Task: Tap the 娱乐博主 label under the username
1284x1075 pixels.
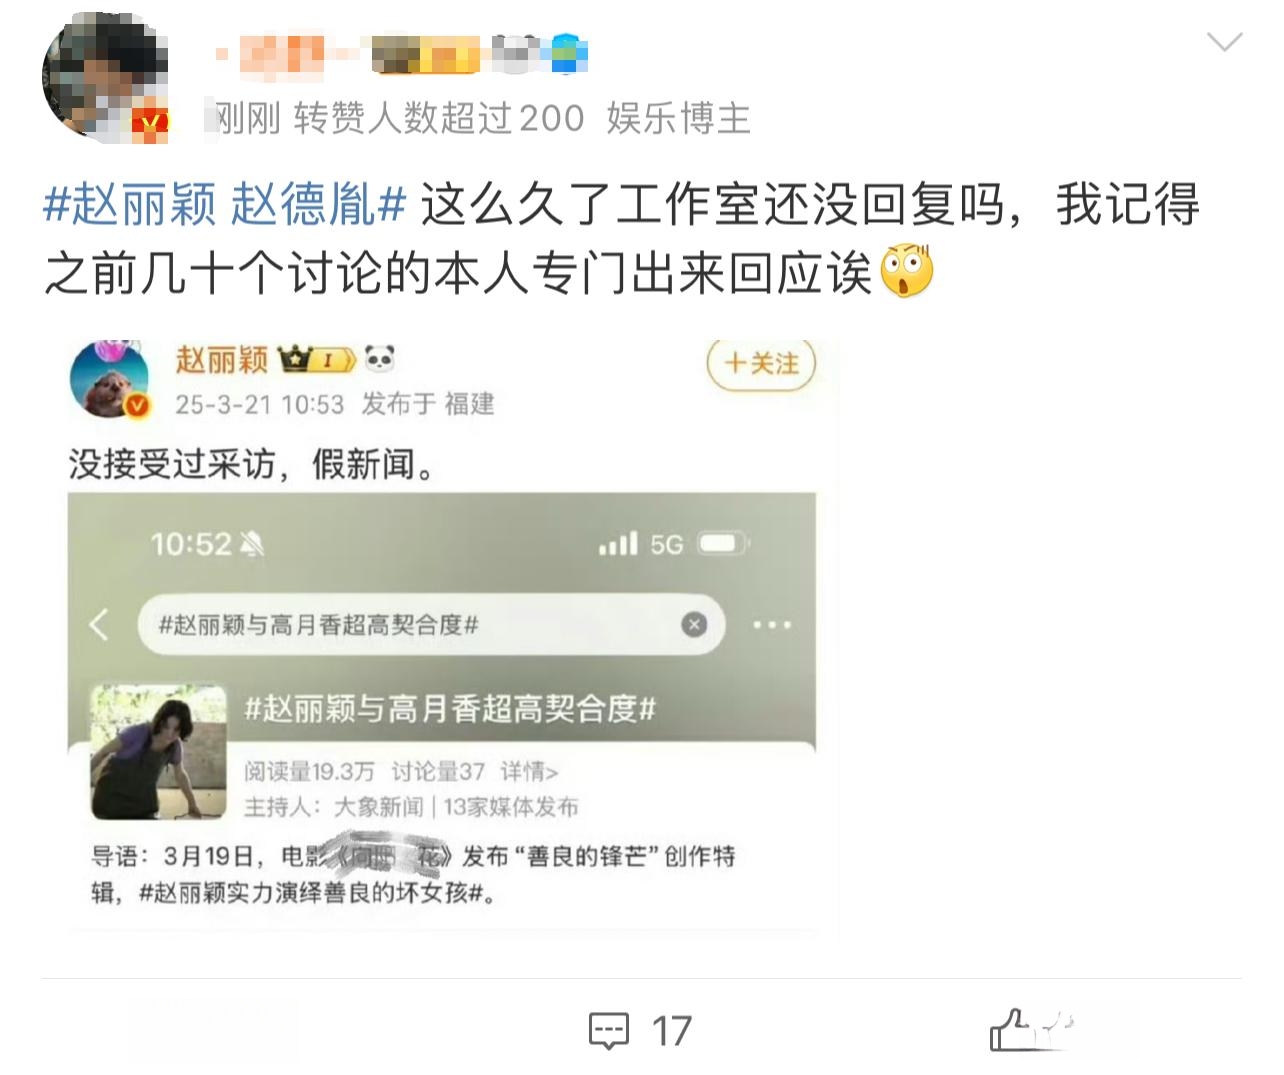Action: (x=678, y=118)
